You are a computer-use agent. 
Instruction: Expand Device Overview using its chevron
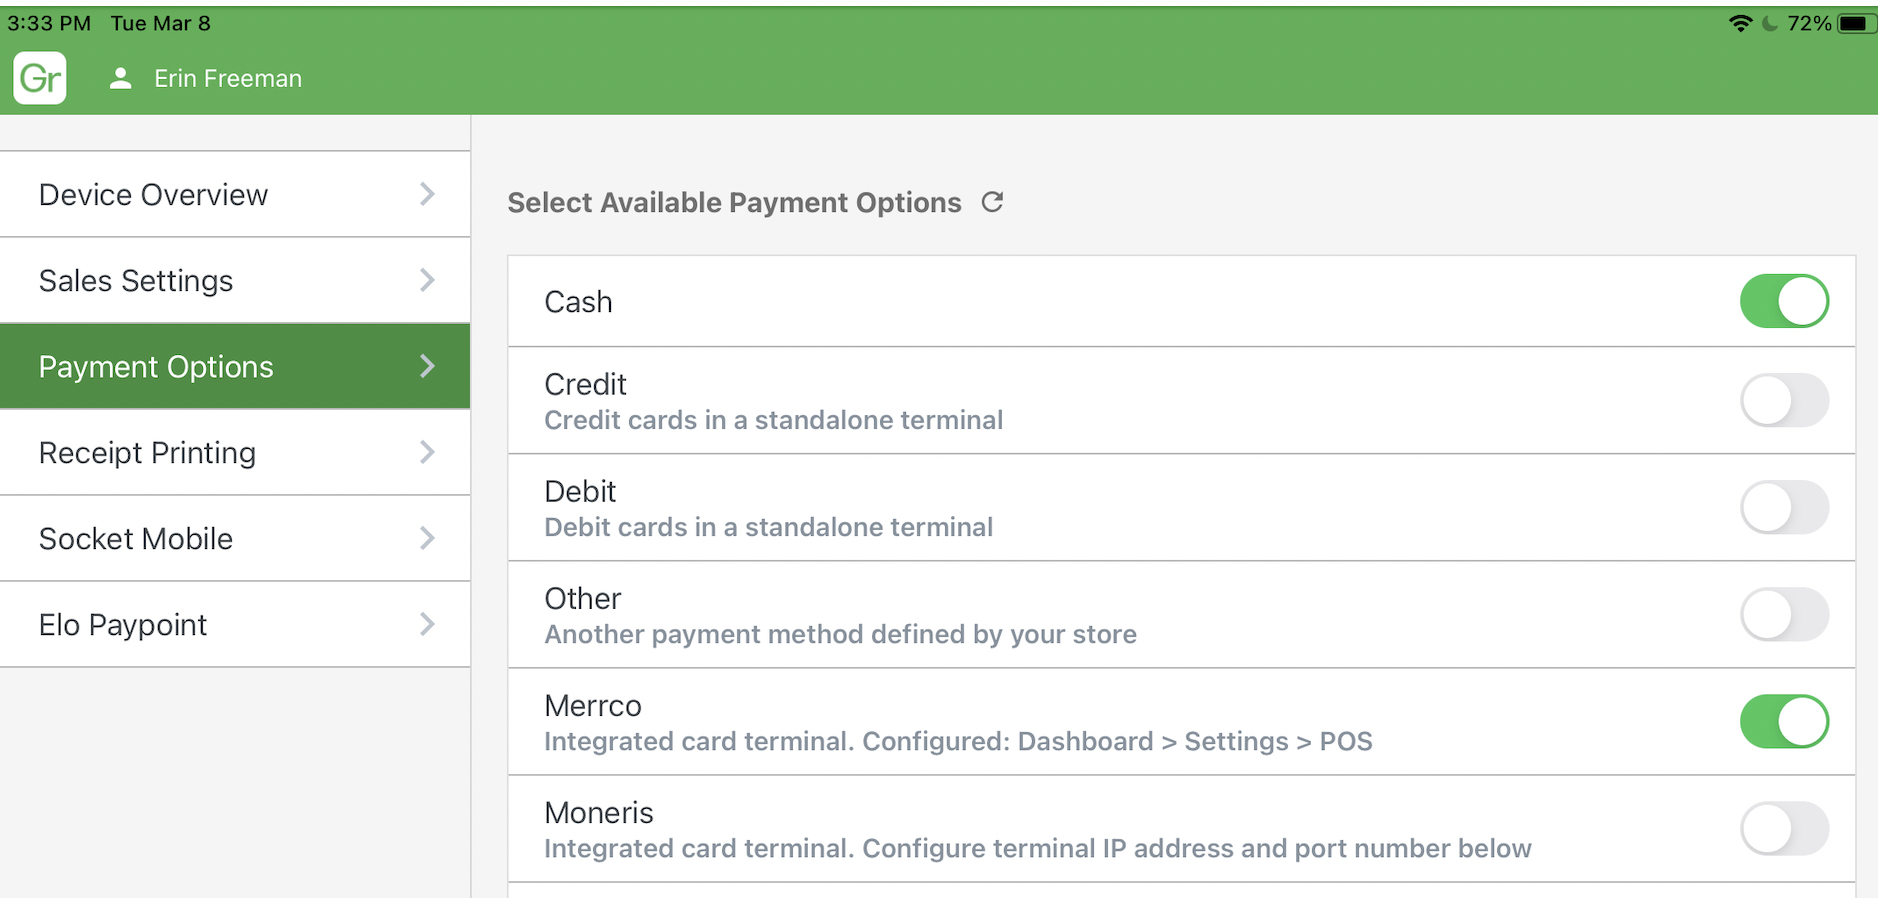[x=427, y=194]
